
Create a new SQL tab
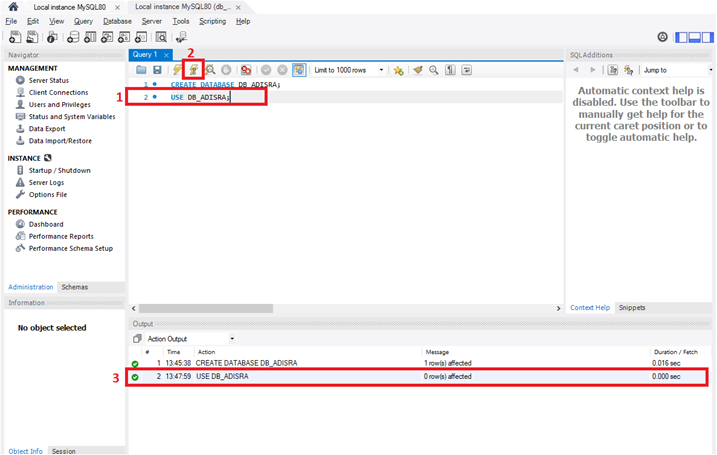[x=15, y=37]
